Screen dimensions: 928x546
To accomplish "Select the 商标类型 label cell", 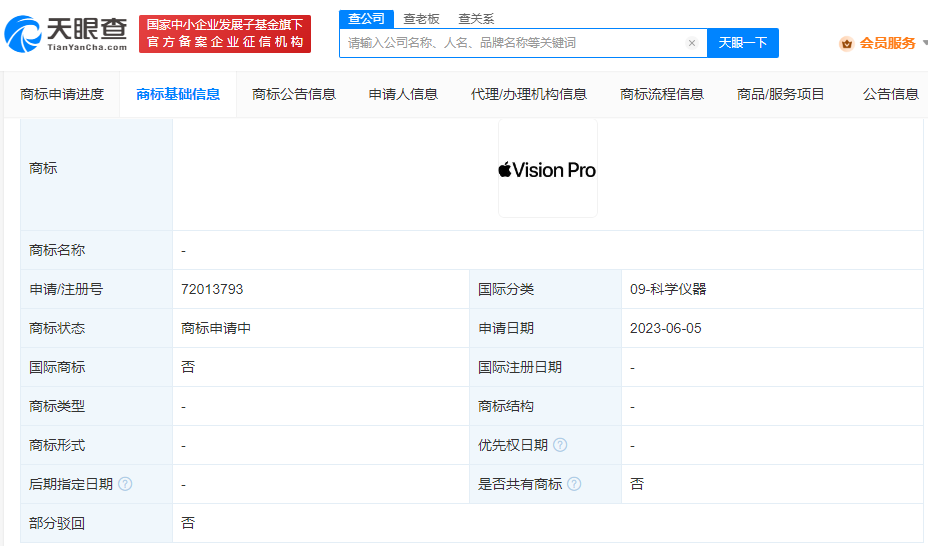I will click(x=96, y=406).
